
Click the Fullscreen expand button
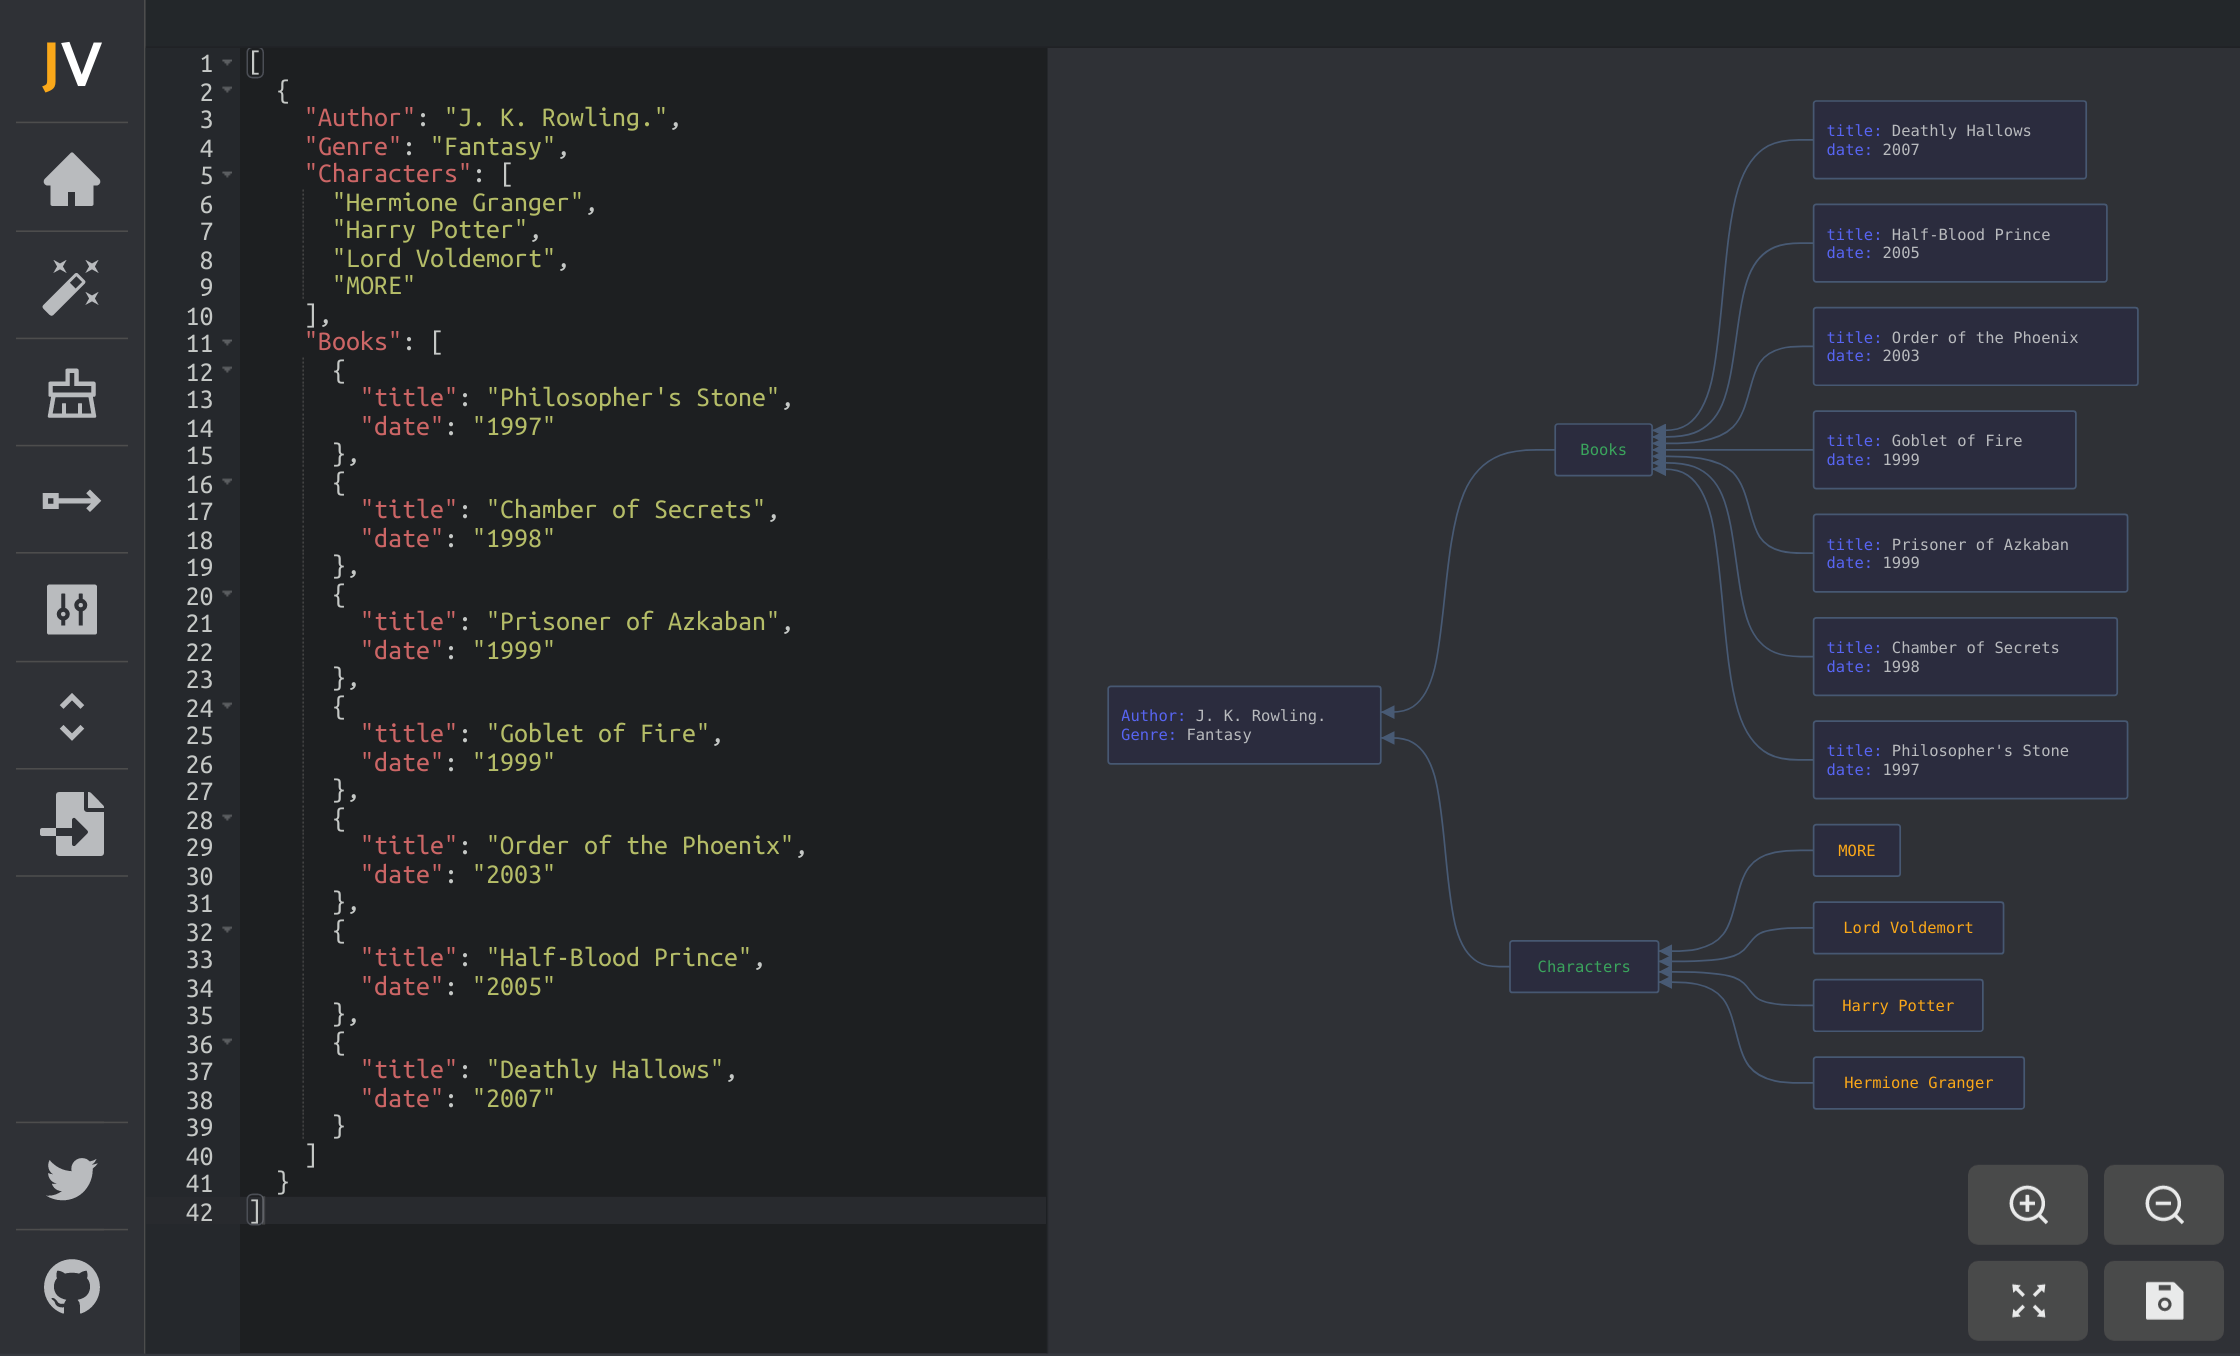tap(2029, 1297)
